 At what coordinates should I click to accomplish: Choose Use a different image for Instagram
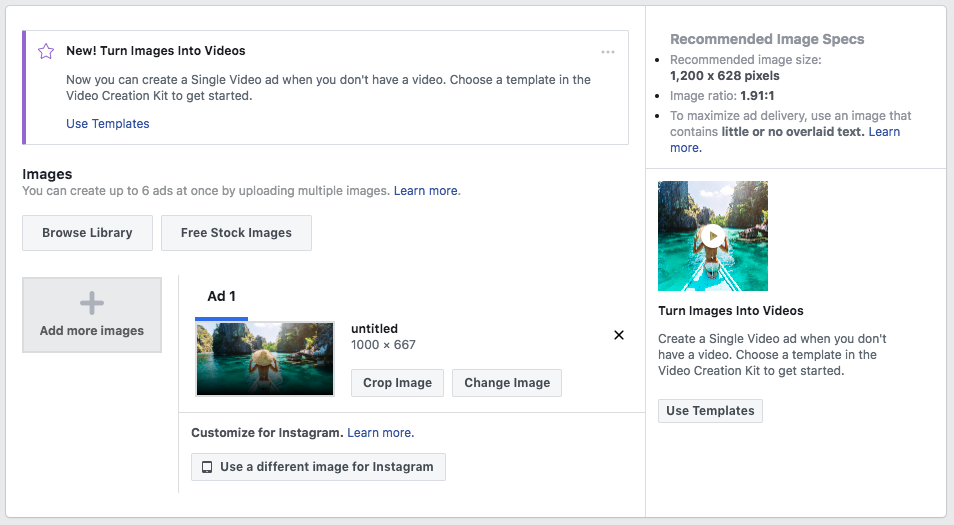click(318, 467)
